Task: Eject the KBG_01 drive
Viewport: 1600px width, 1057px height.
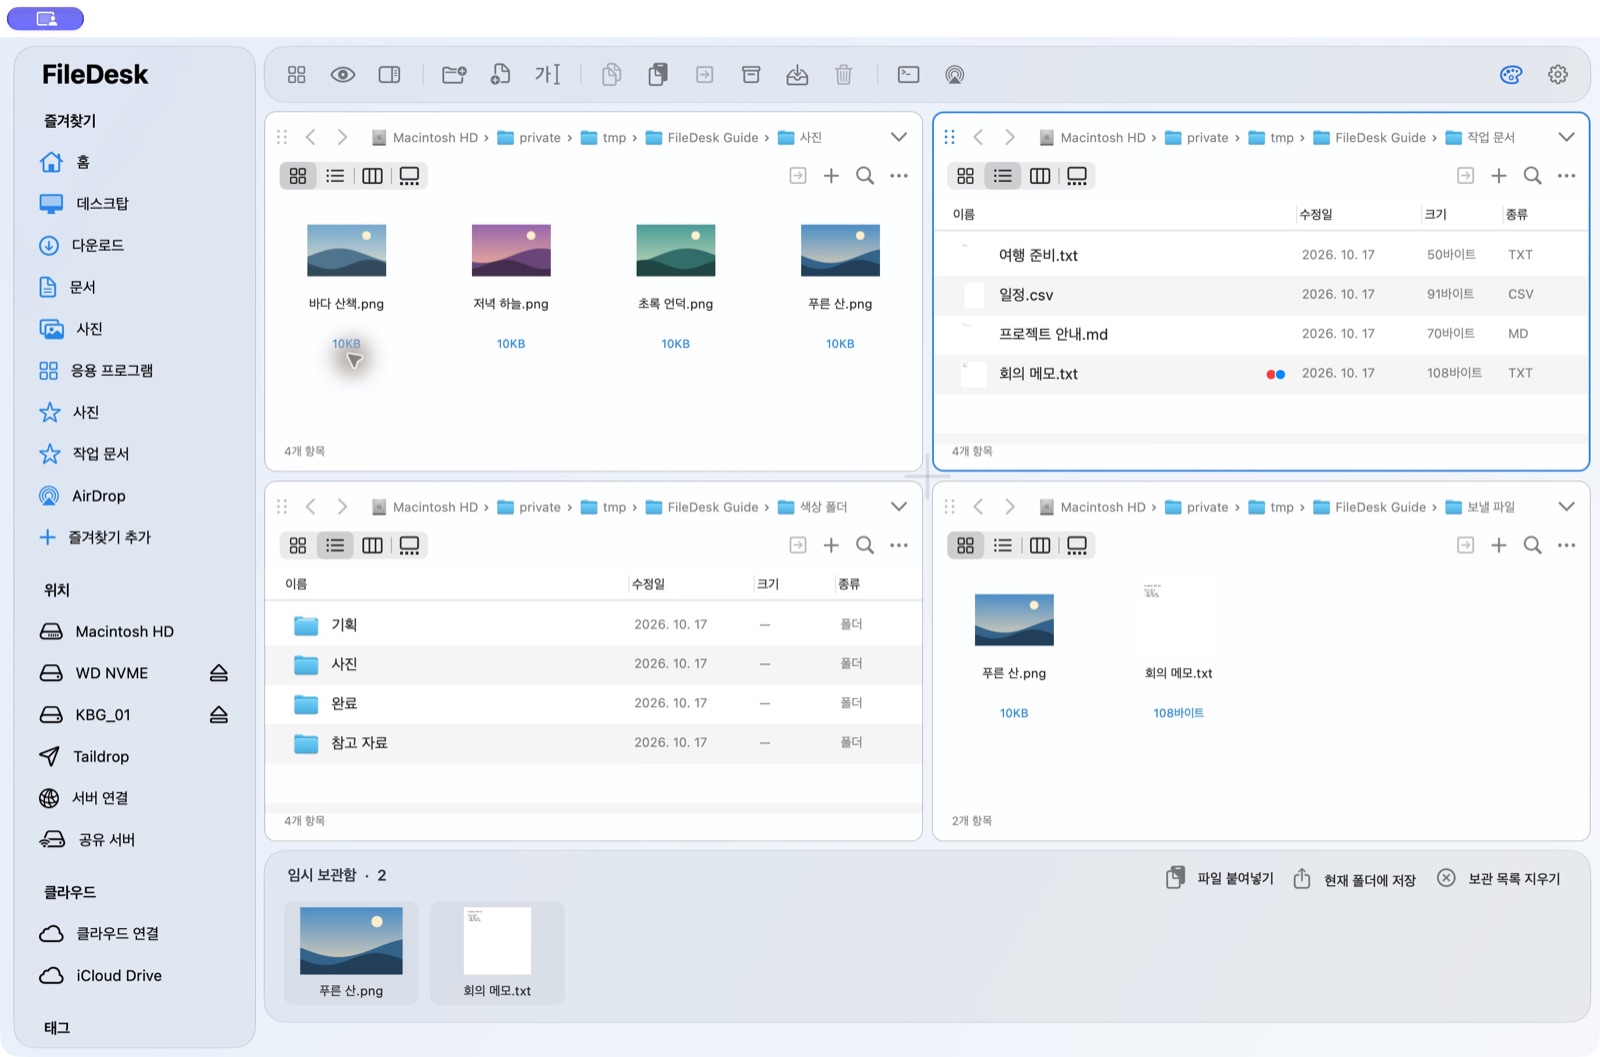Action: [219, 715]
